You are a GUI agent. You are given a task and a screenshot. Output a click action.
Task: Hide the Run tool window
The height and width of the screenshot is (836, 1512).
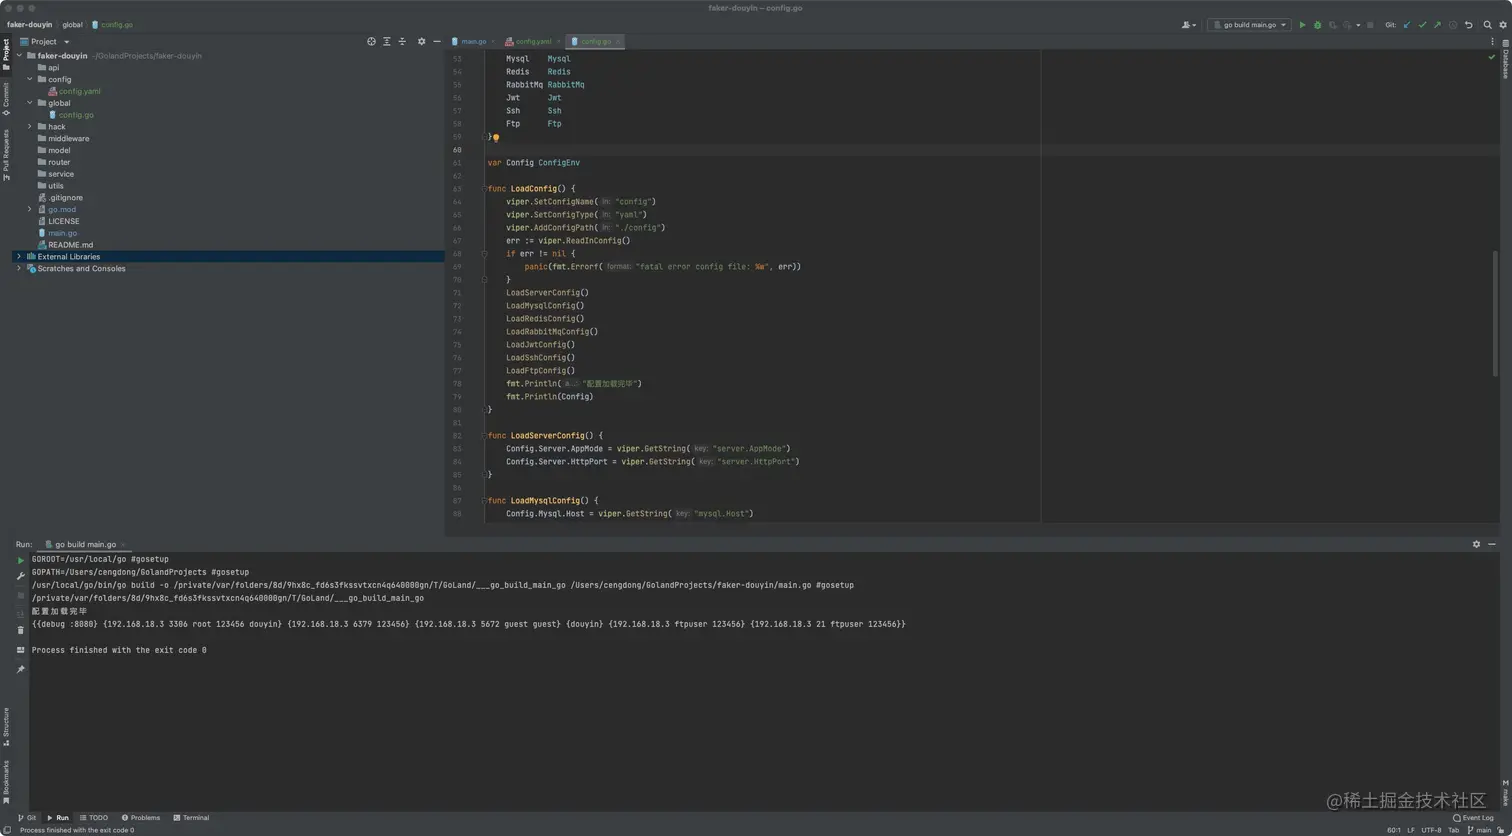[x=1492, y=544]
